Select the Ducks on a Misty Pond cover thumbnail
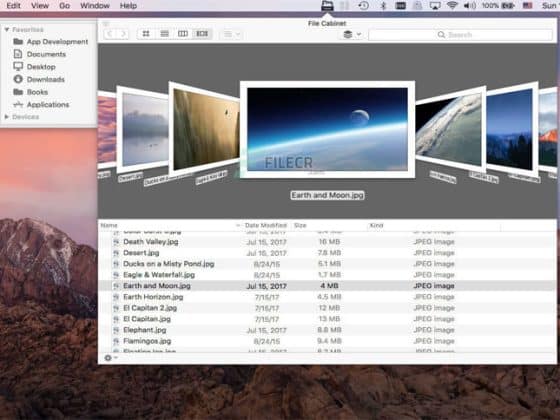 [x=143, y=129]
